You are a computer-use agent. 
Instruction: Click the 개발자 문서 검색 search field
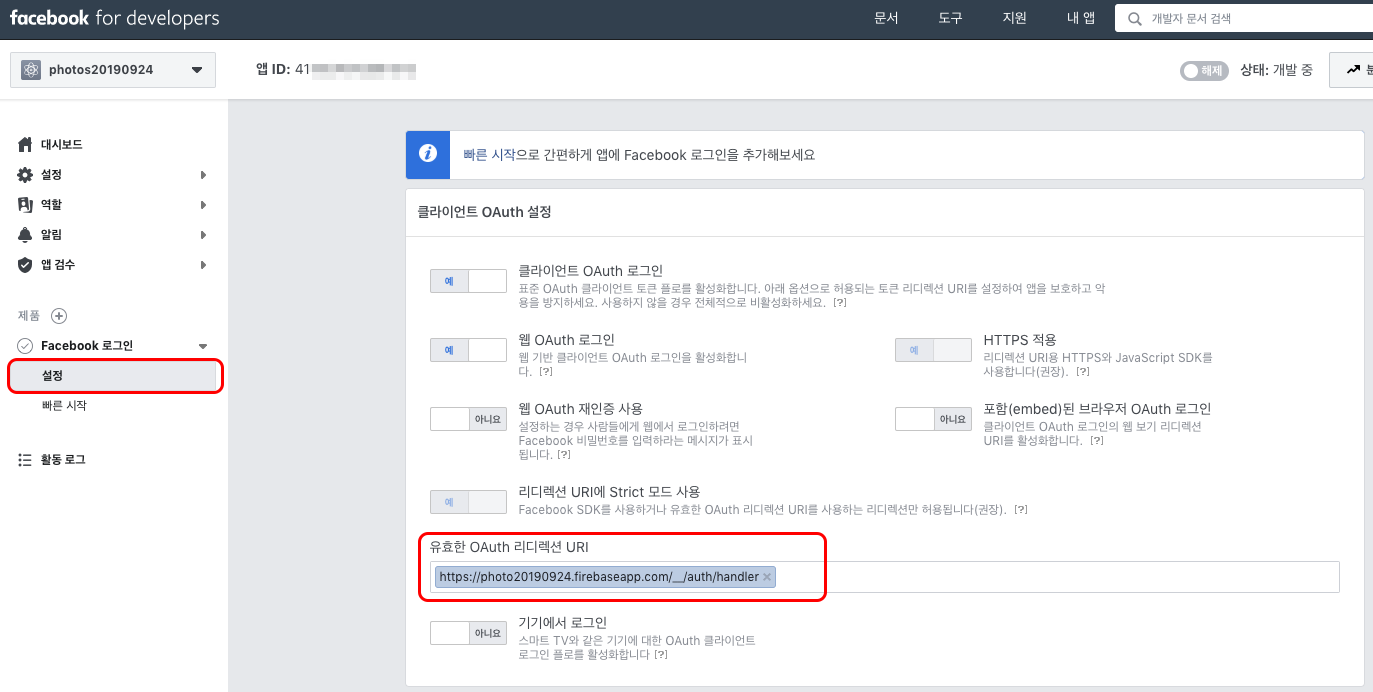point(1244,18)
